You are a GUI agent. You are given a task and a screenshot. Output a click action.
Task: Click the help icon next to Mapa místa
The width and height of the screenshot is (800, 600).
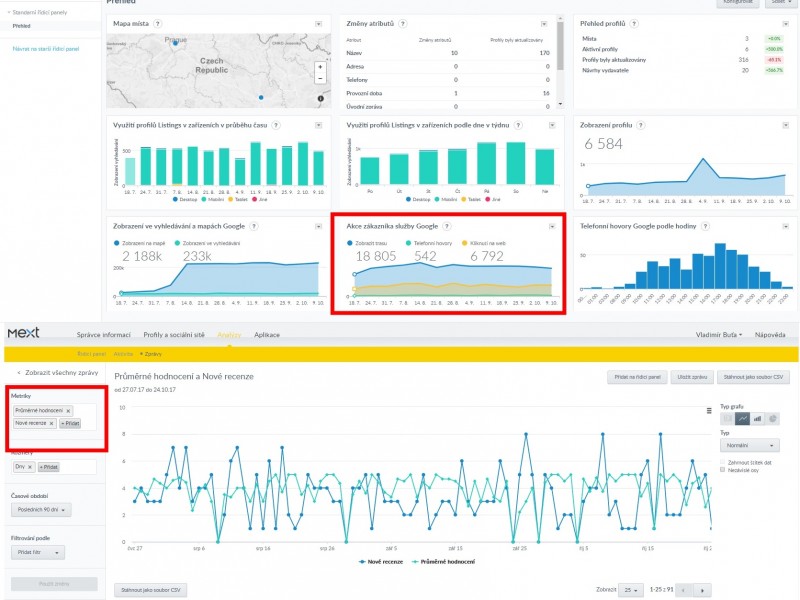click(159, 22)
